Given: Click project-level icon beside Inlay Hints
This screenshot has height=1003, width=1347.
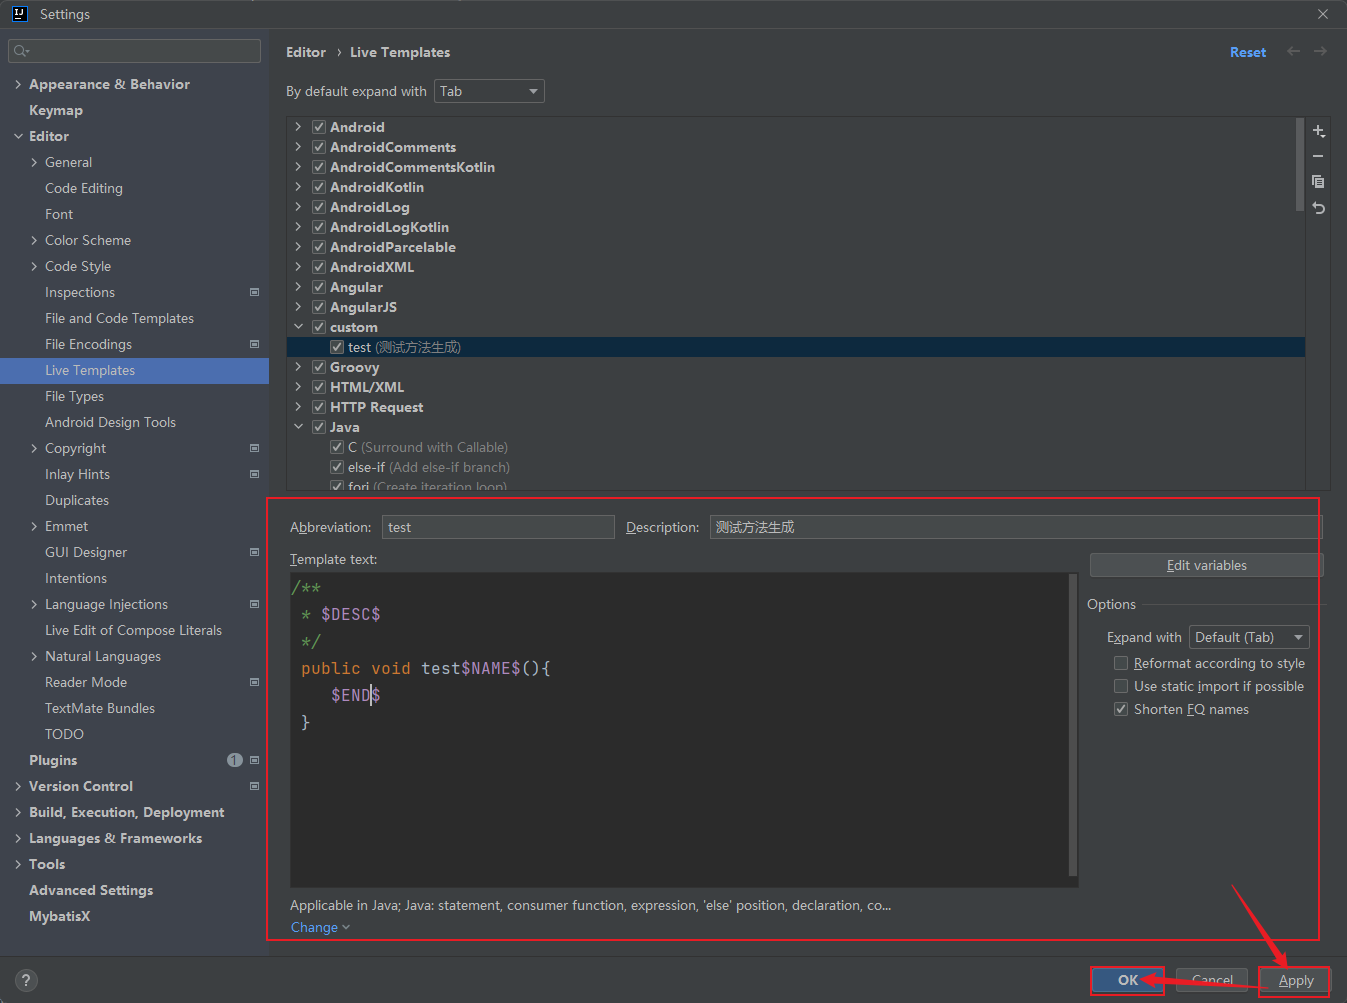Looking at the screenshot, I should 254,474.
